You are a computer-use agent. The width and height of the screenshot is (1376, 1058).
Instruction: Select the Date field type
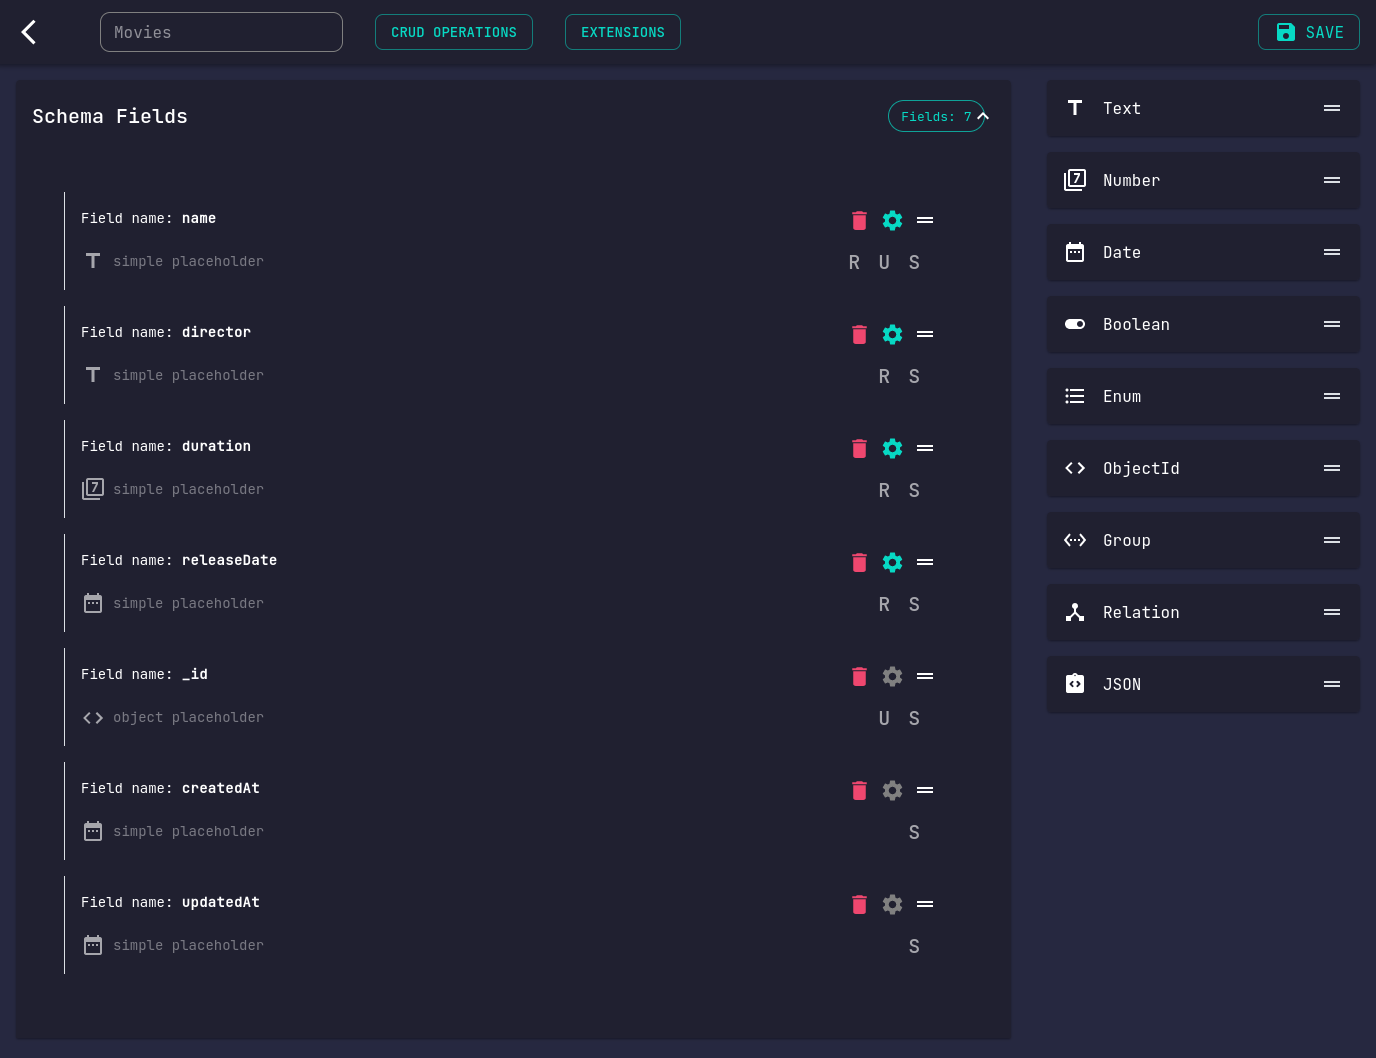pos(1203,252)
